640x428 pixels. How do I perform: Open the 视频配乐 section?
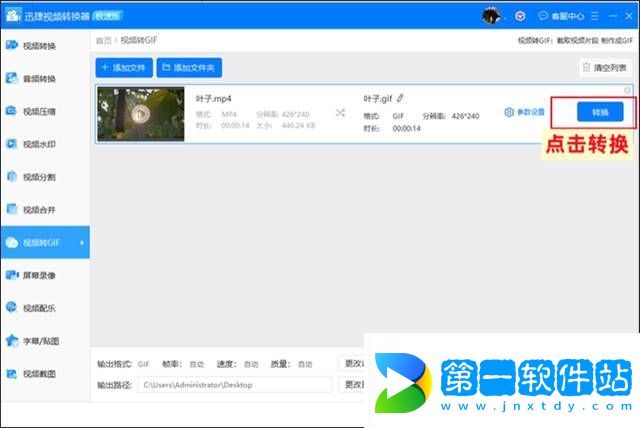39,308
